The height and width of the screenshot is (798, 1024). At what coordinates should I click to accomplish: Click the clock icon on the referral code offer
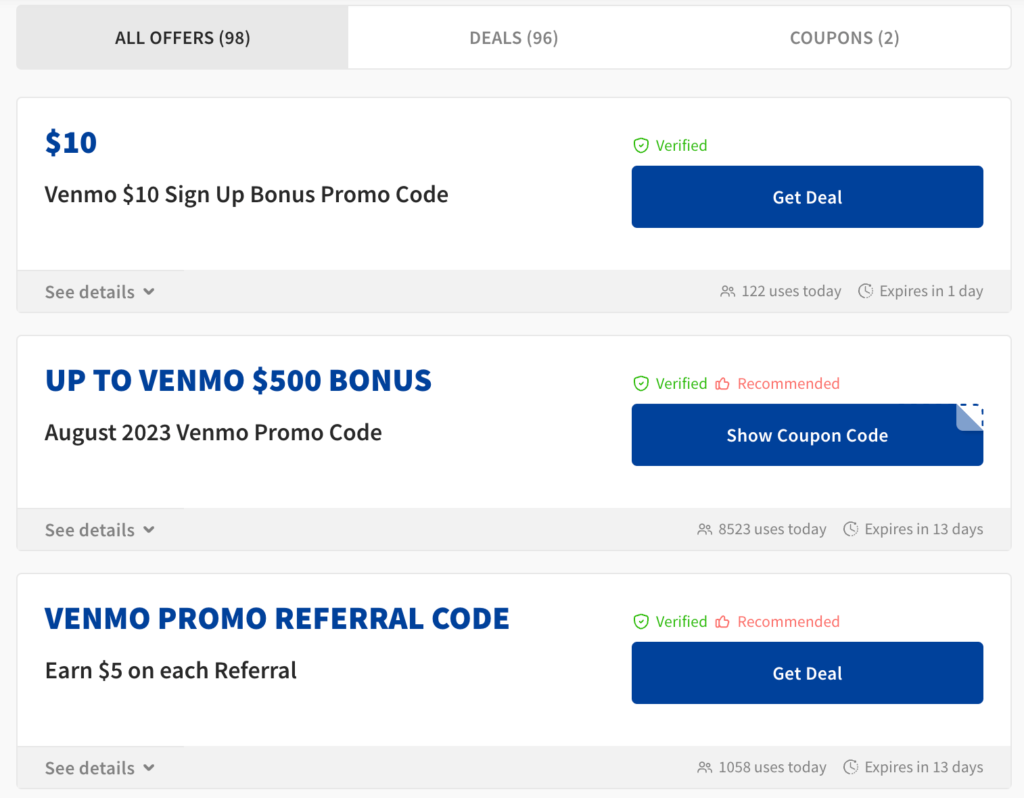[851, 767]
